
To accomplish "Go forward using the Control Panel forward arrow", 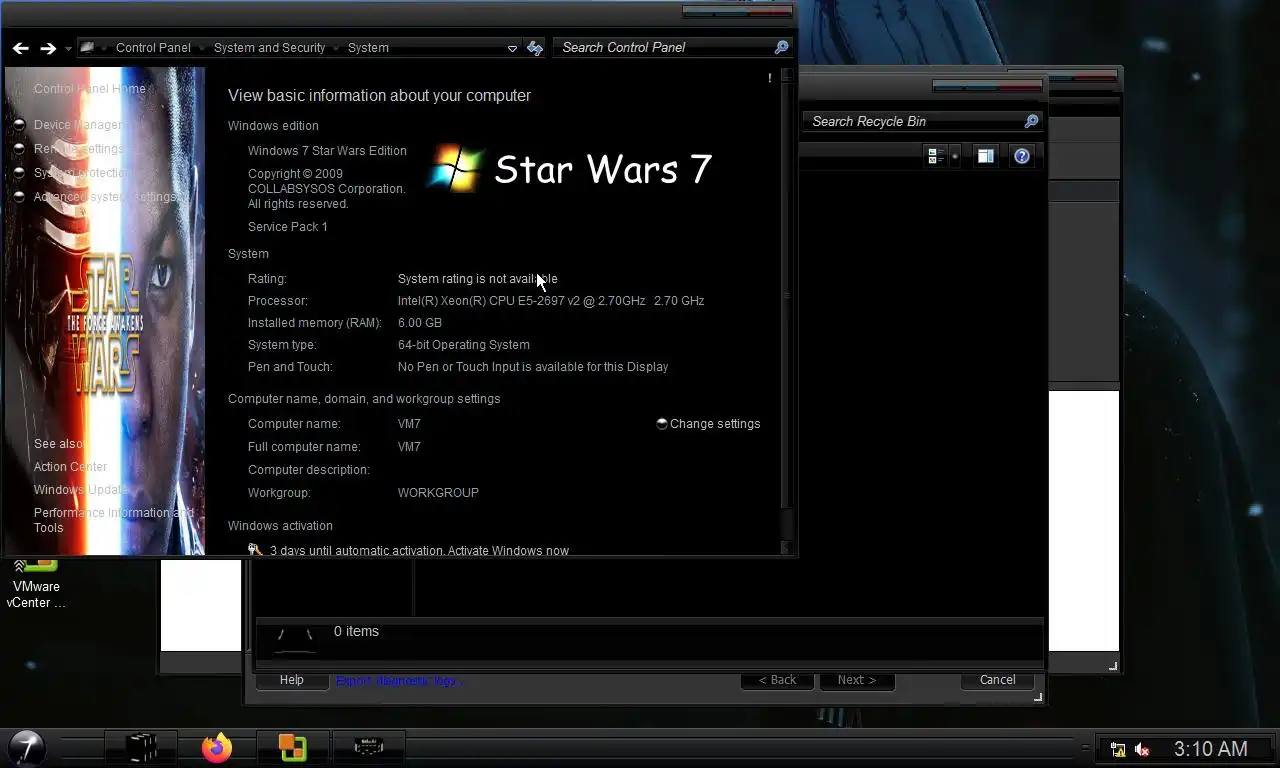I will (x=48, y=48).
